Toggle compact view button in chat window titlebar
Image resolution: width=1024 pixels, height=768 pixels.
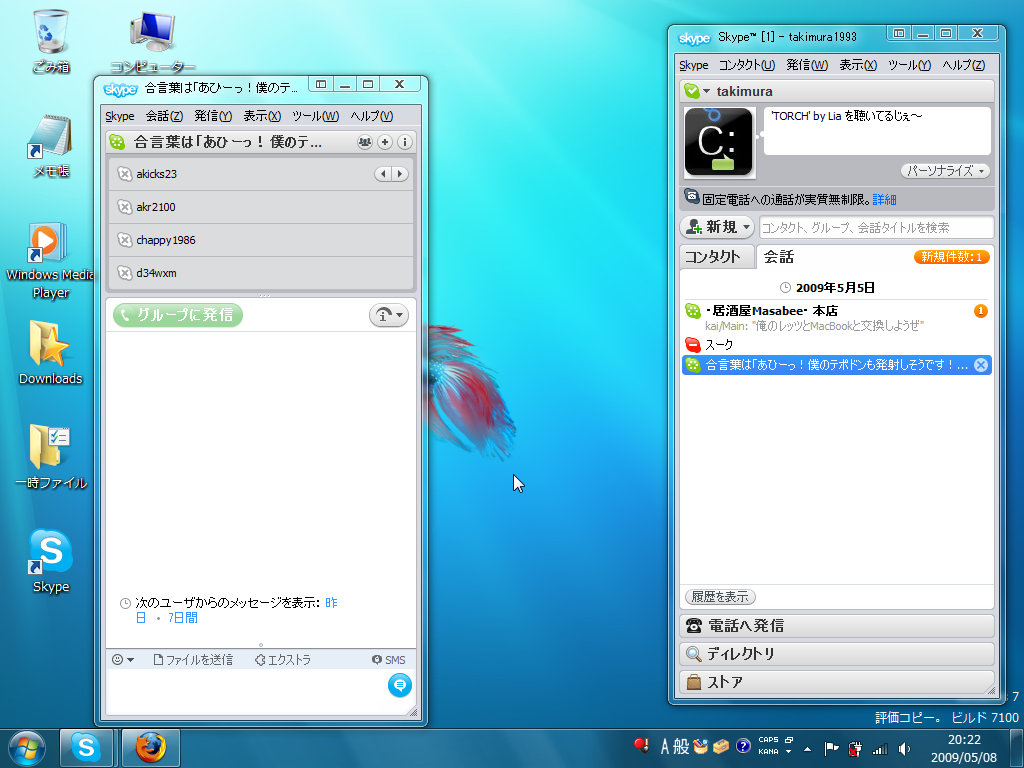tap(321, 84)
